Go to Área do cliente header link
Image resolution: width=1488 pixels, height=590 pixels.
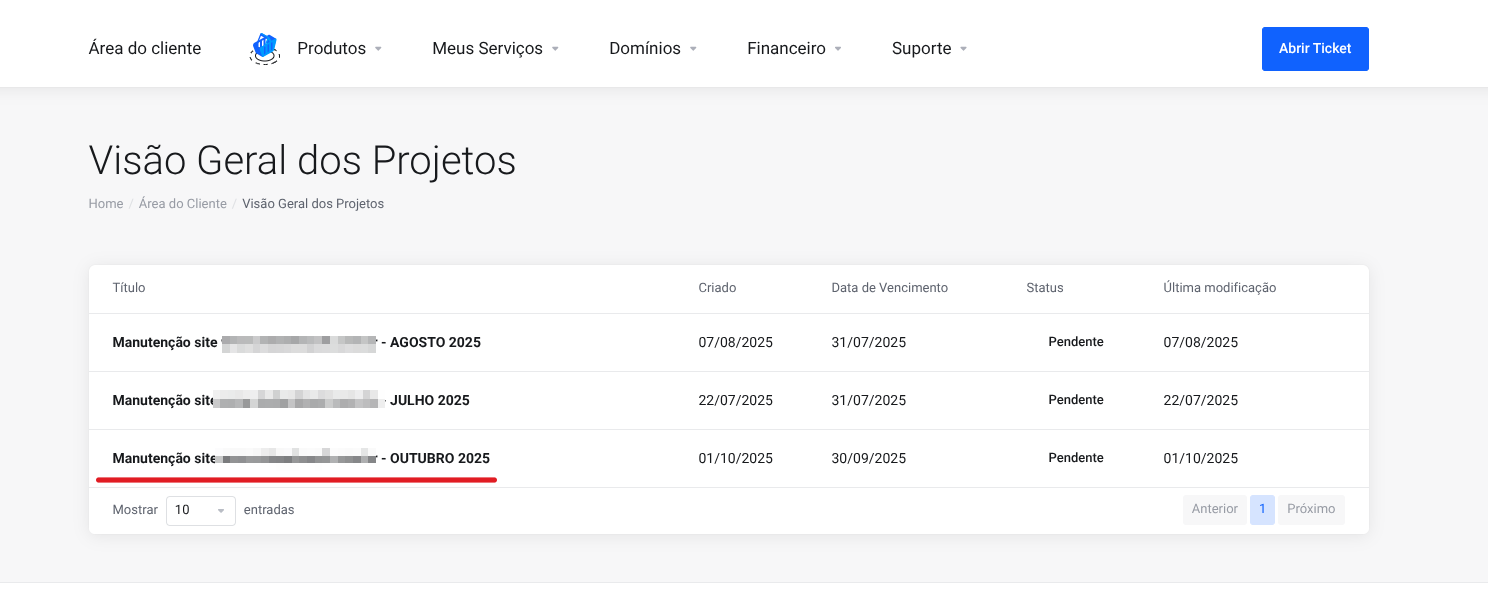145,48
